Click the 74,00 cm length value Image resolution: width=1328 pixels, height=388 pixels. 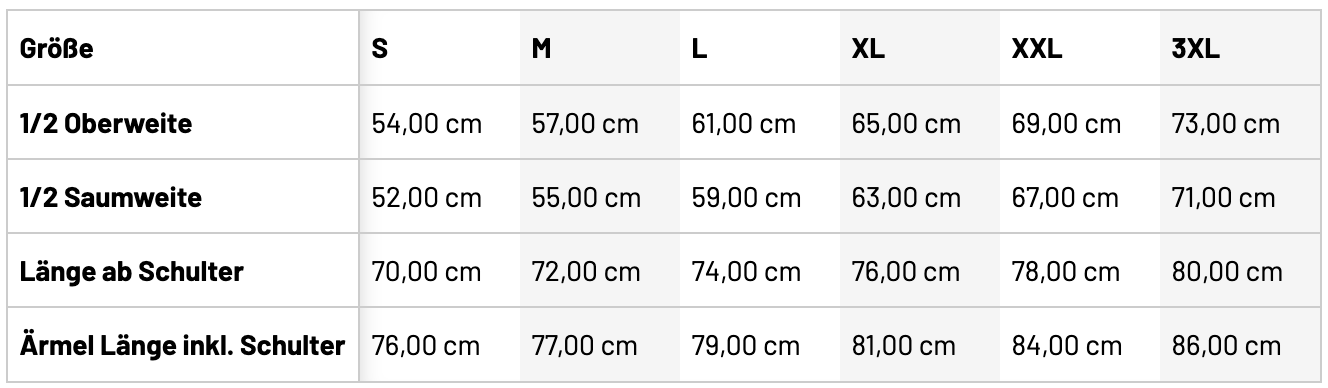(746, 272)
